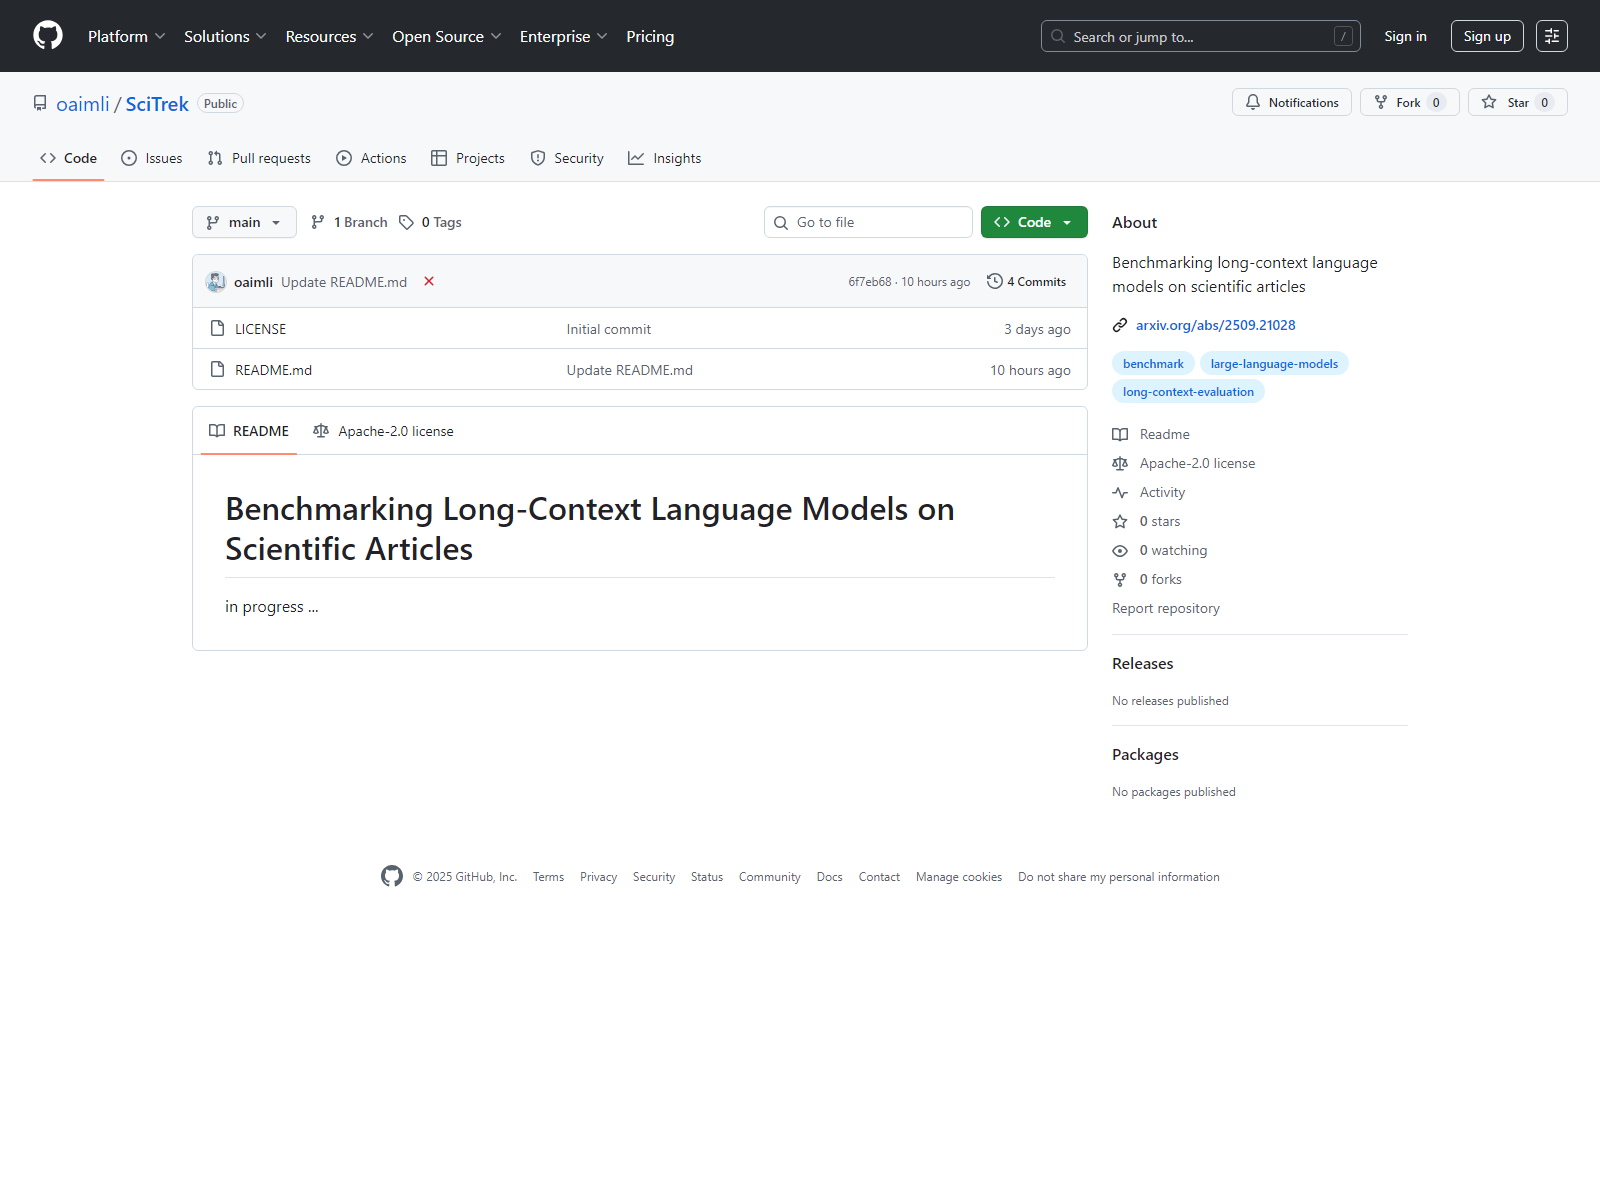Click the Notifications bell button

[1292, 102]
